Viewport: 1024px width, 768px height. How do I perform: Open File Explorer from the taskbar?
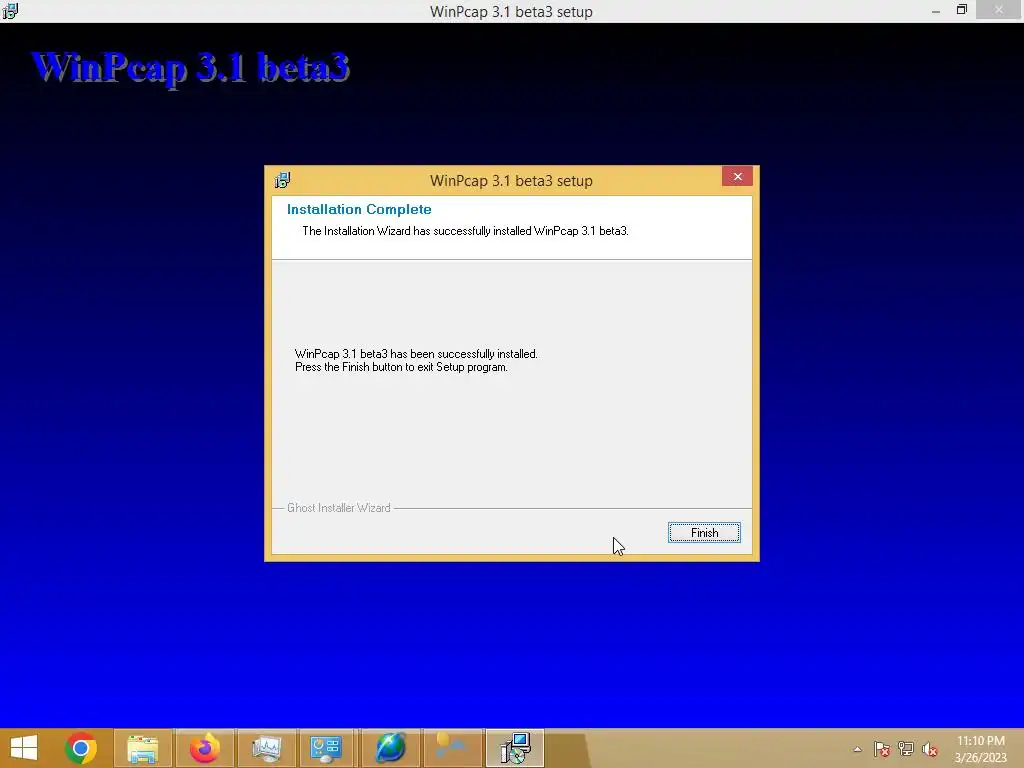pos(142,748)
